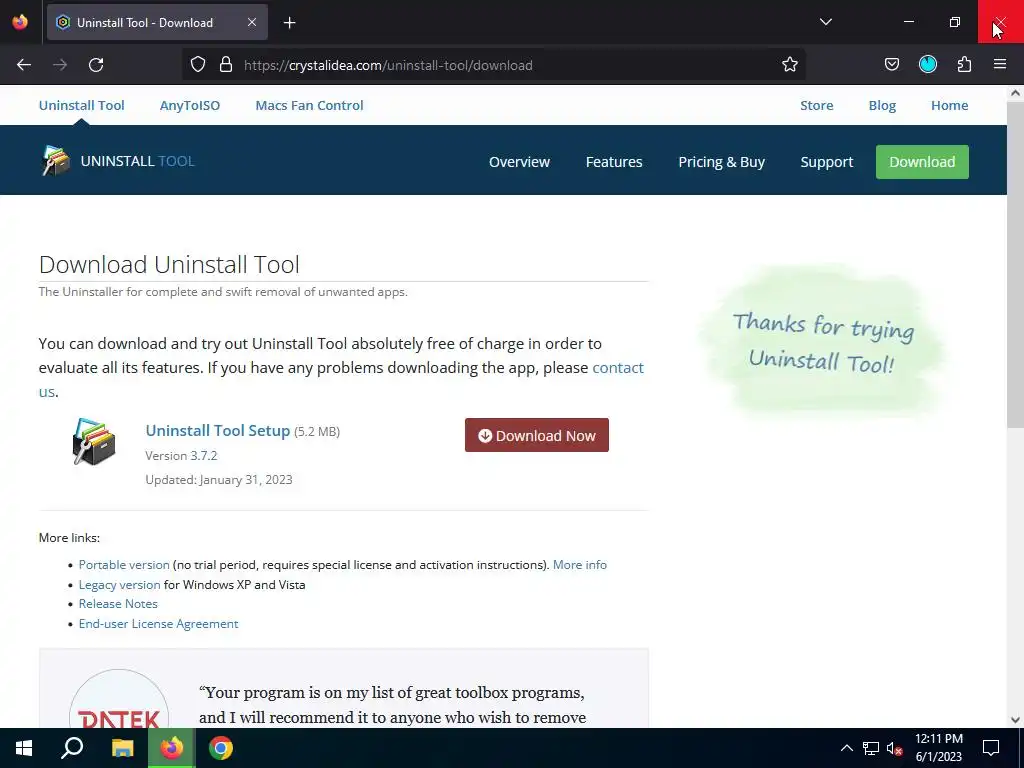Open File Explorer from taskbar
This screenshot has height=768, width=1024.
[122, 748]
